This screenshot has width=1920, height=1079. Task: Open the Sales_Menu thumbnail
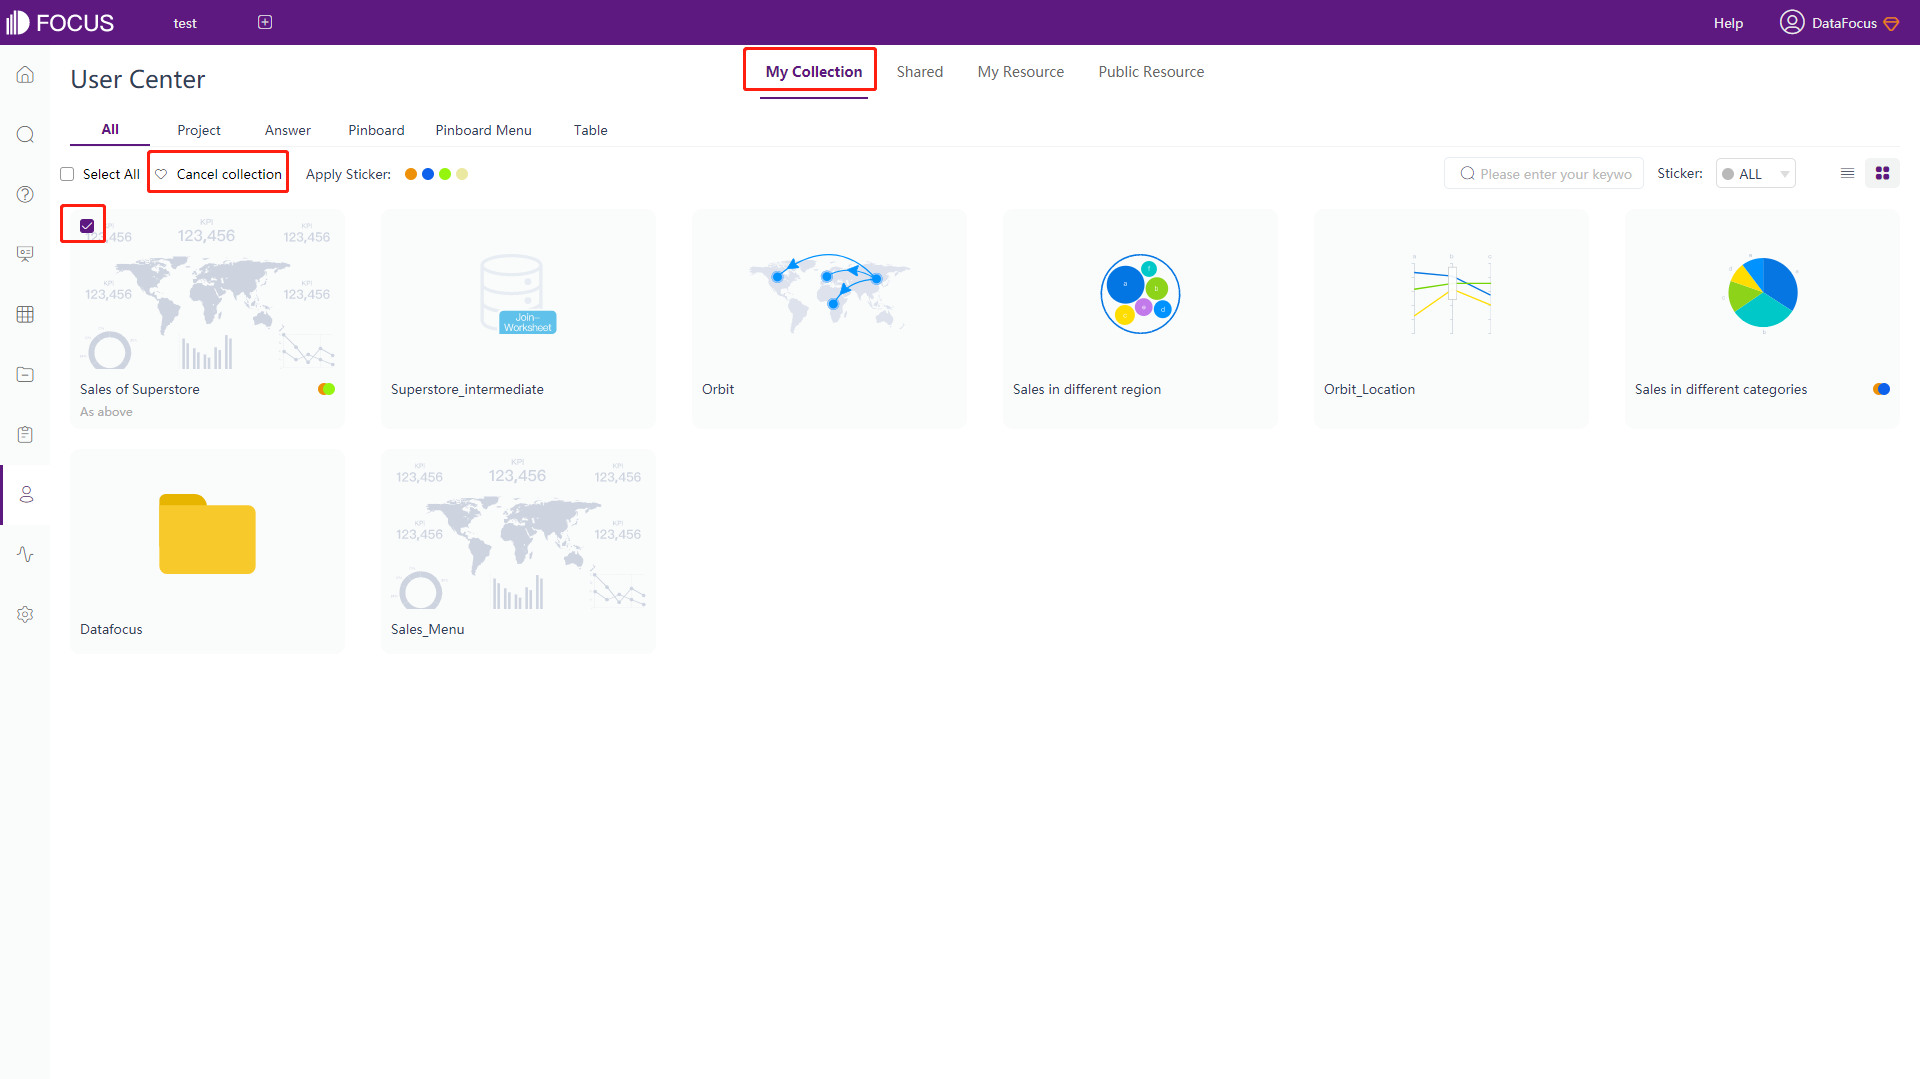click(518, 533)
